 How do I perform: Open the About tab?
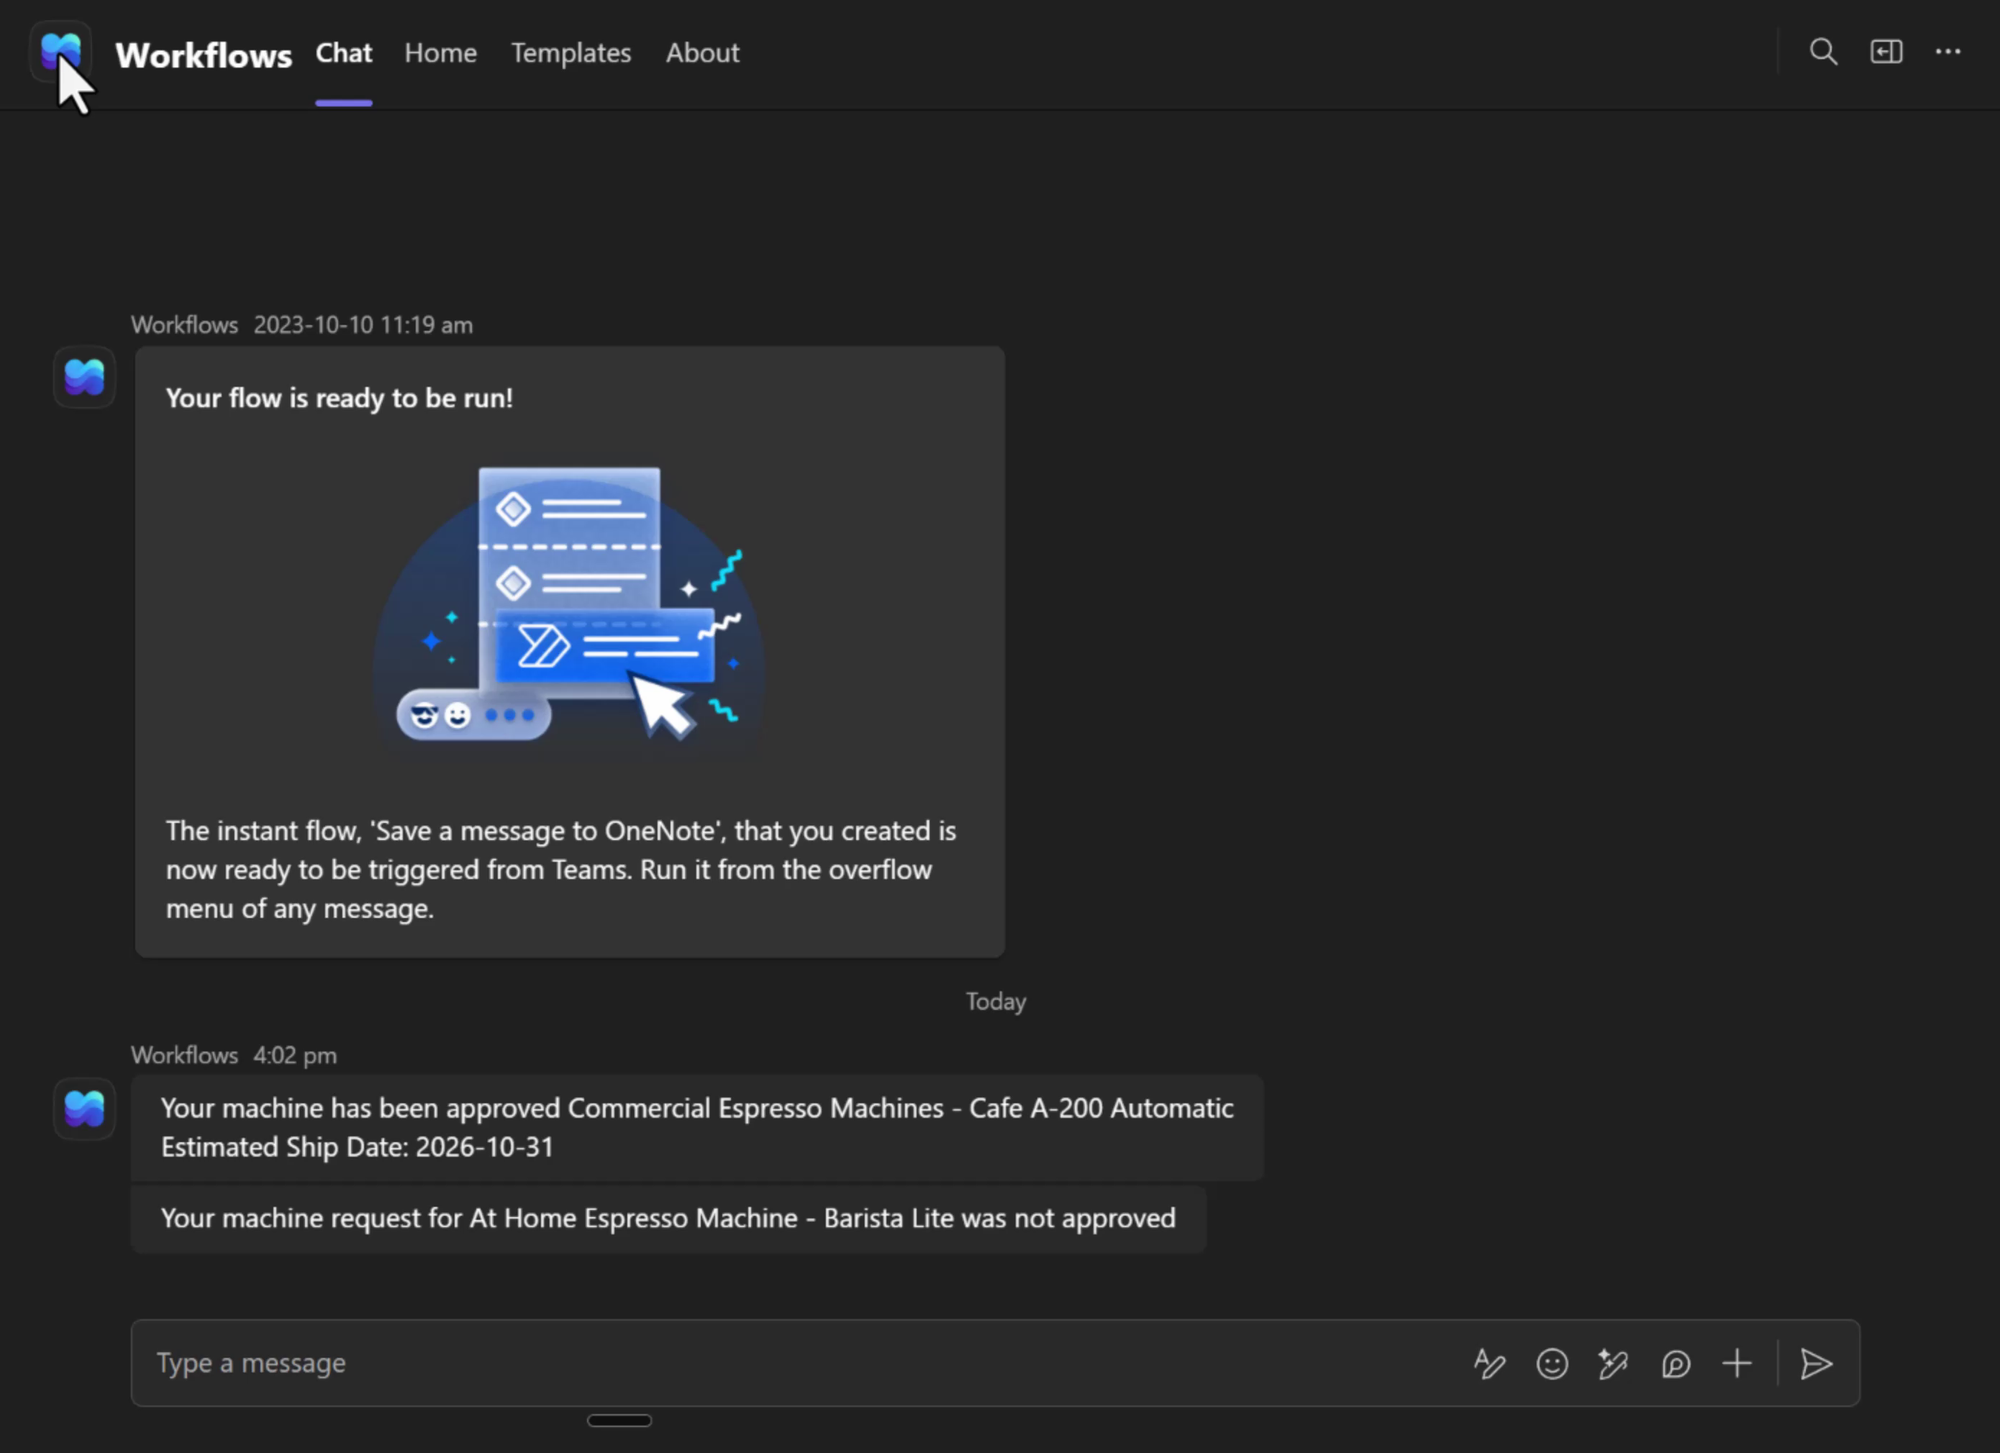point(703,53)
